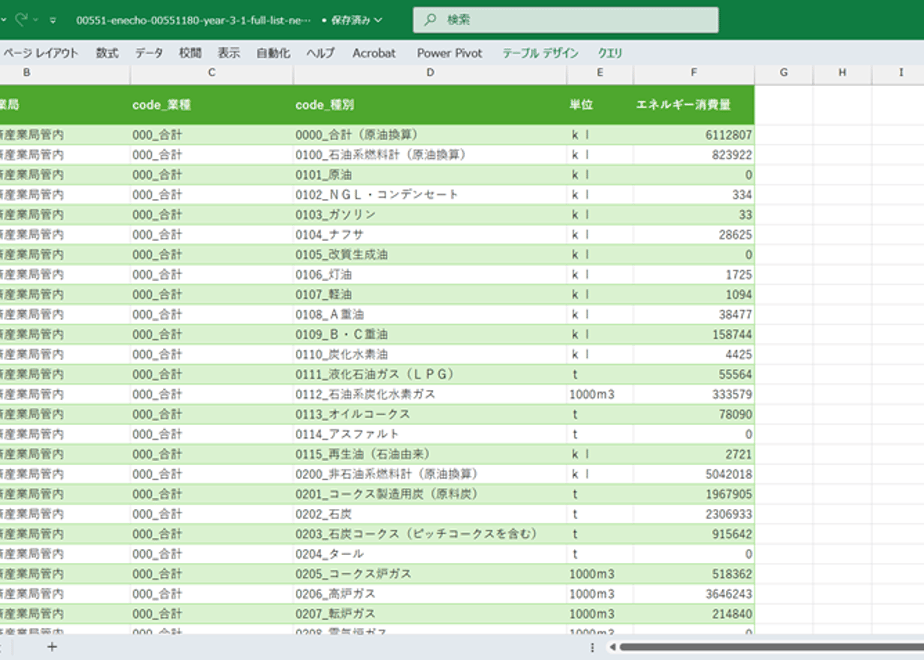
Task: Select cell 0201_コークス製造用炭（原料炭）
Action: [x=430, y=494]
